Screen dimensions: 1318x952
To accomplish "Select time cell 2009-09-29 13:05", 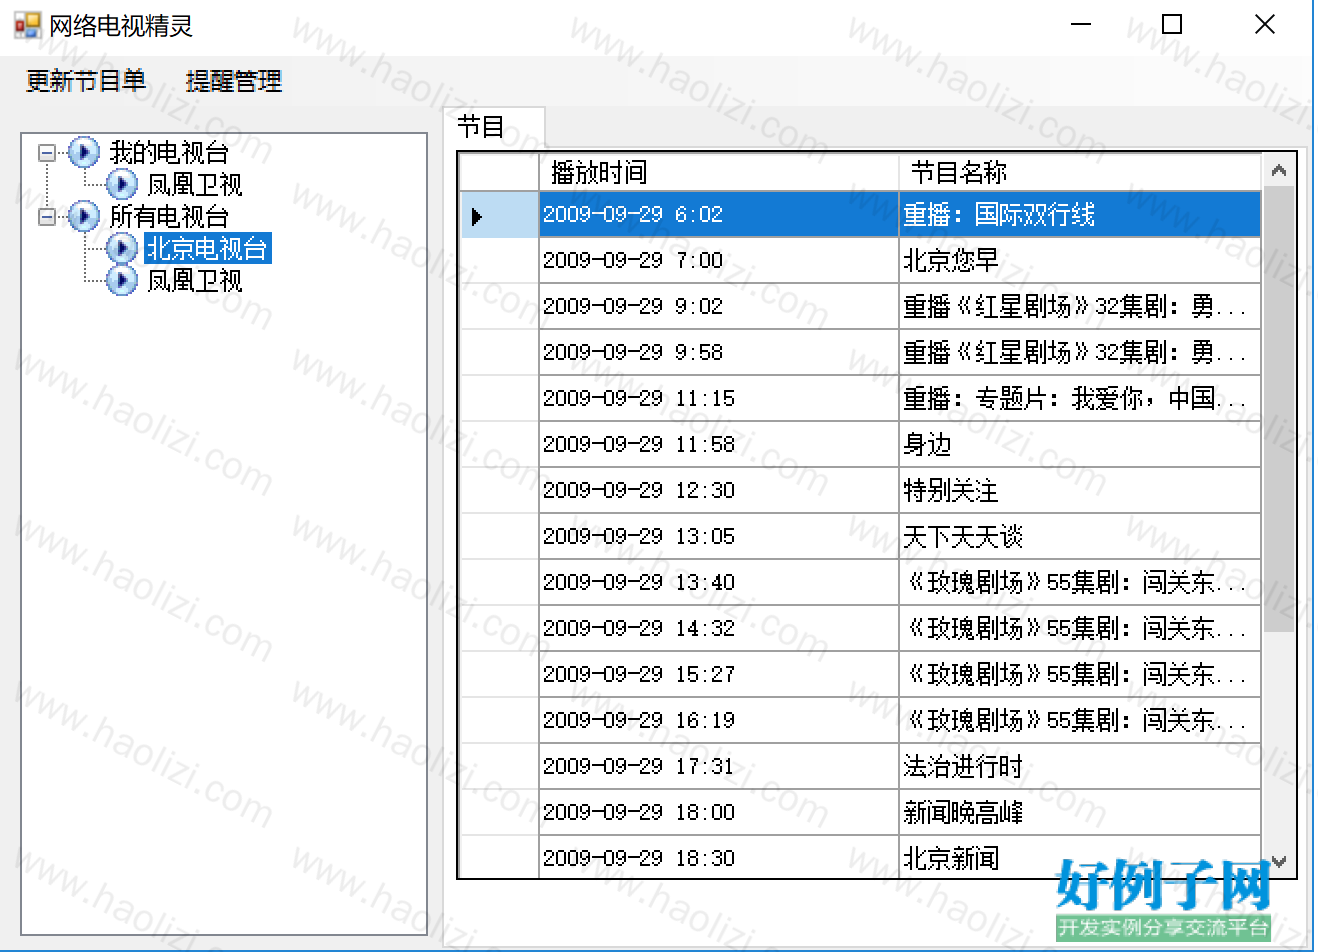I will pos(719,536).
